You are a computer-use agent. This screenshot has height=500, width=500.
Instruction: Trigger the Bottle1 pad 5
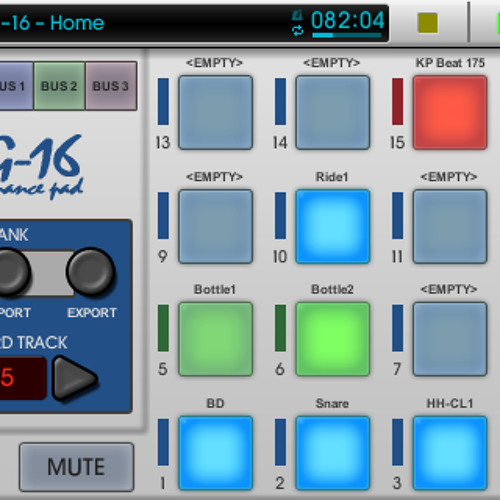216,339
